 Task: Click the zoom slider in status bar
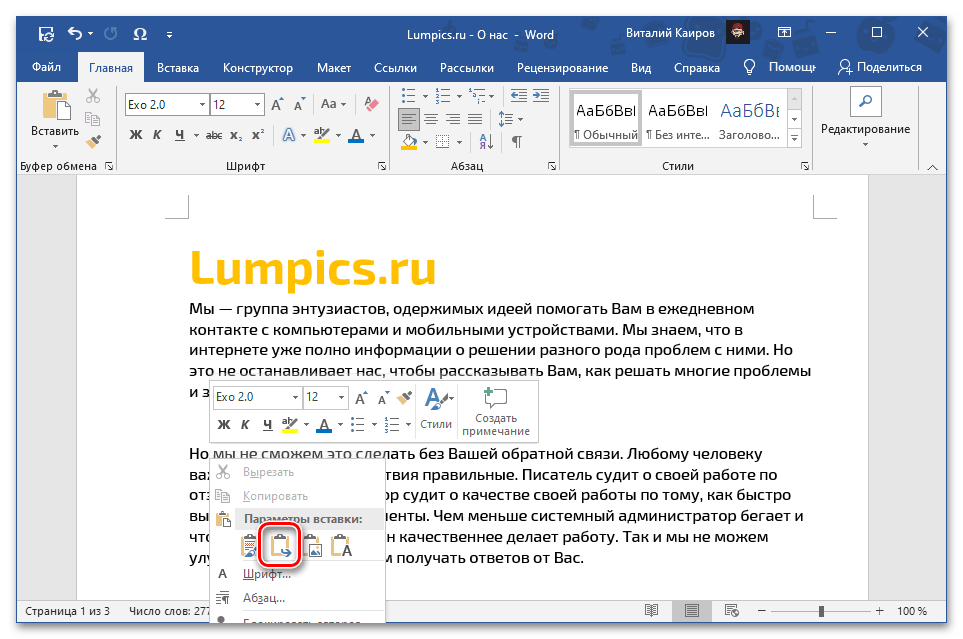tap(822, 611)
